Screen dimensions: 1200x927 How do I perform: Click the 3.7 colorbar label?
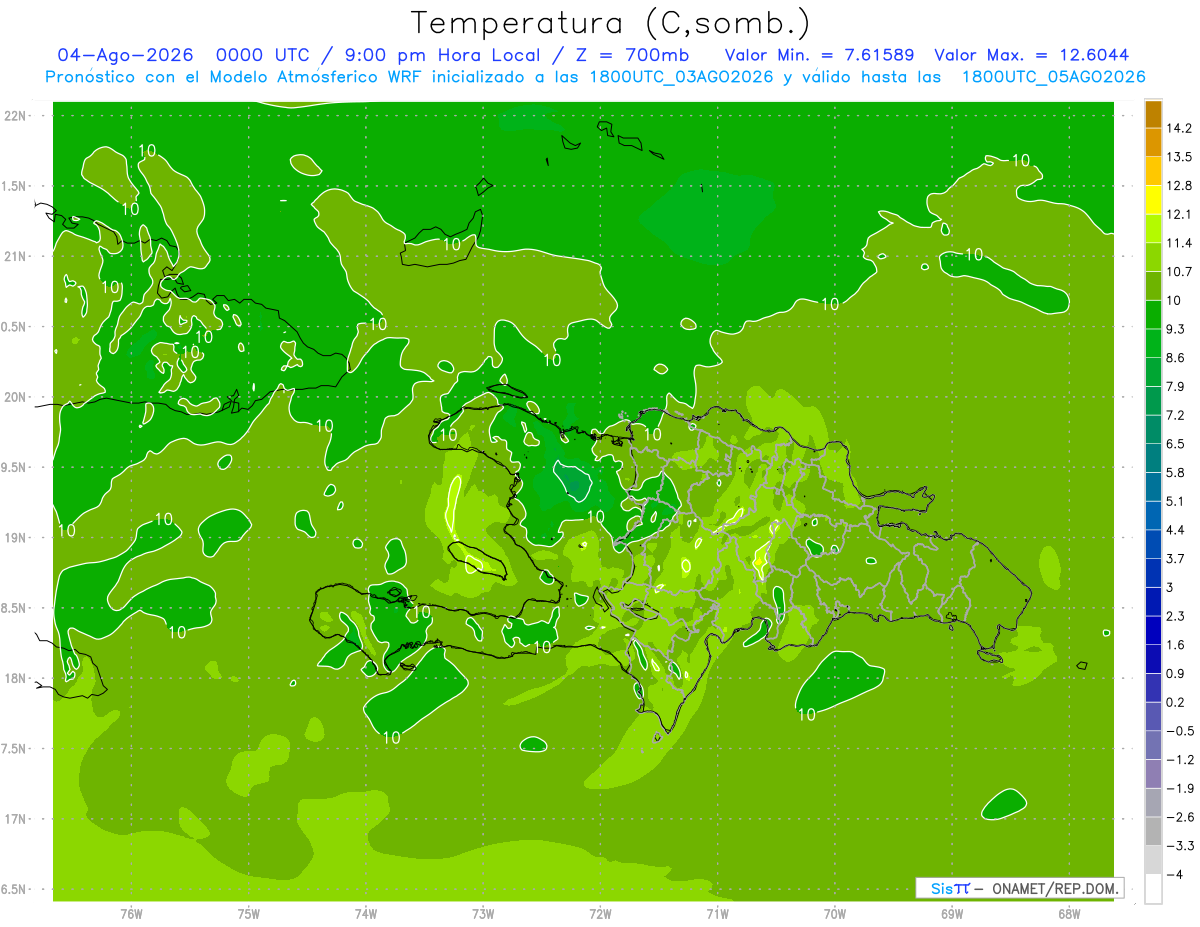[x=1177, y=559]
